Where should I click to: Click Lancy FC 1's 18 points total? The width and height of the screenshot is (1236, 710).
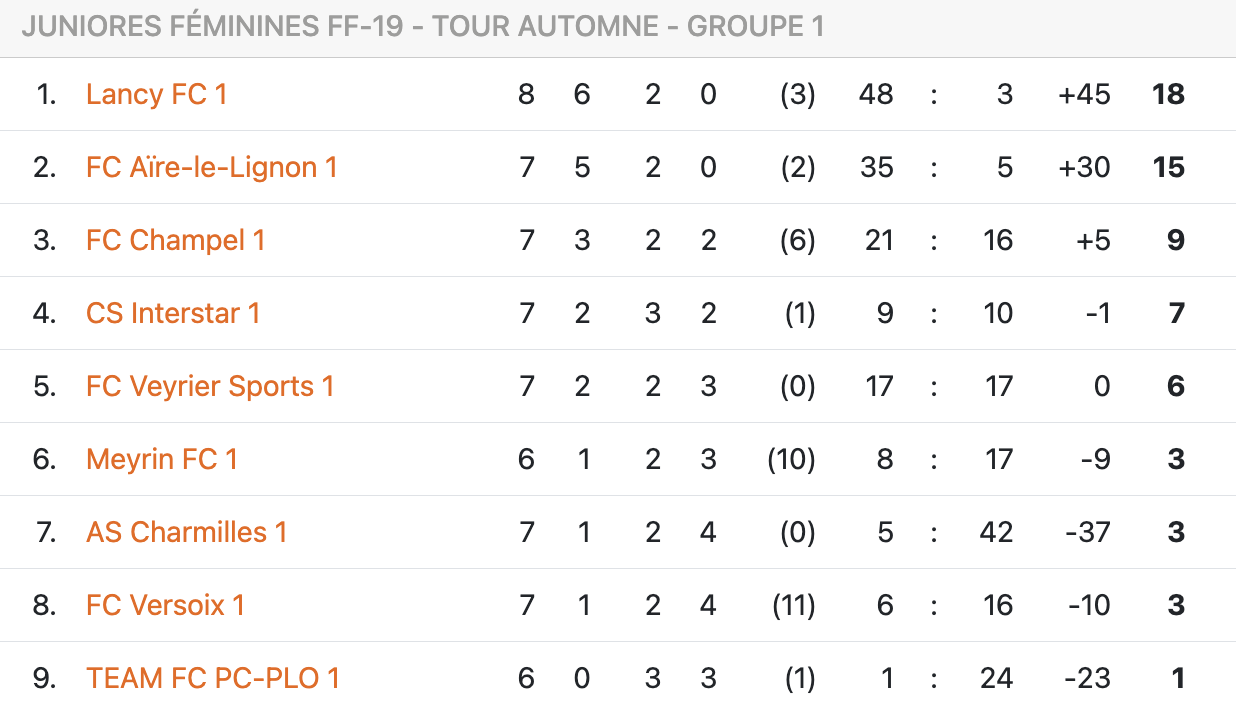pos(1167,94)
